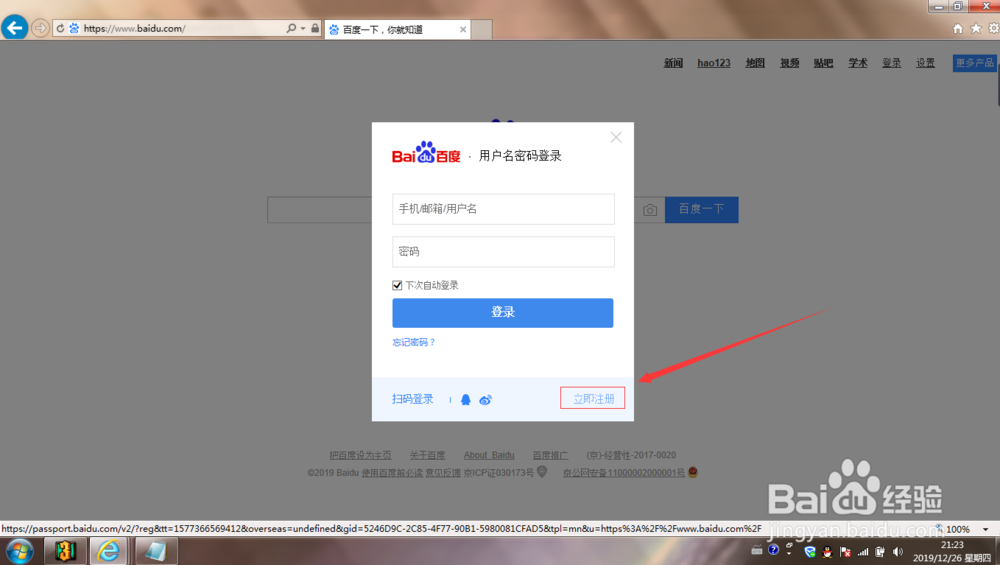Open the 使用百度前必读 footer link

coord(392,473)
